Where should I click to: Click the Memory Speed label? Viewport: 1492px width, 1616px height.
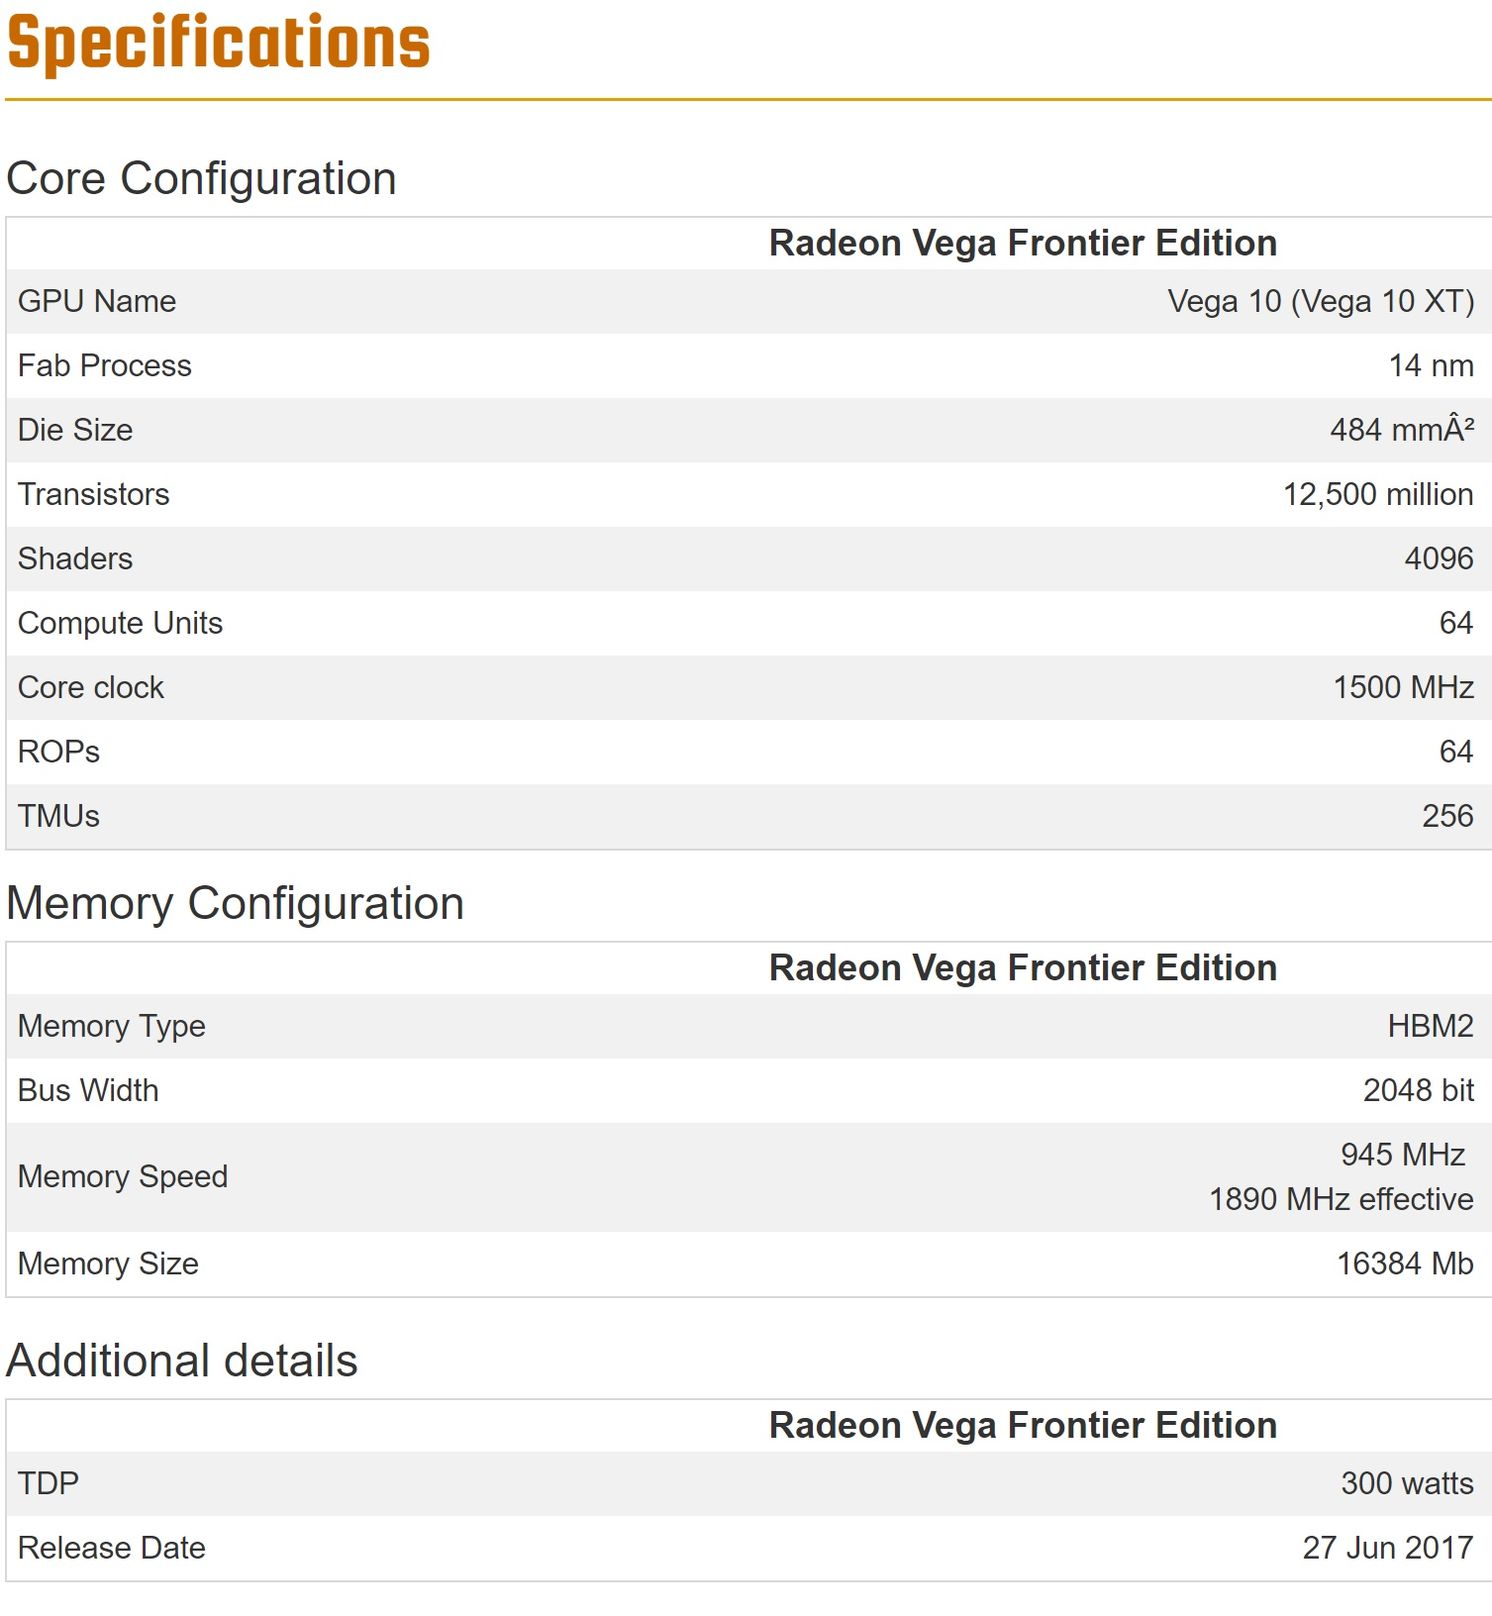click(x=123, y=1177)
